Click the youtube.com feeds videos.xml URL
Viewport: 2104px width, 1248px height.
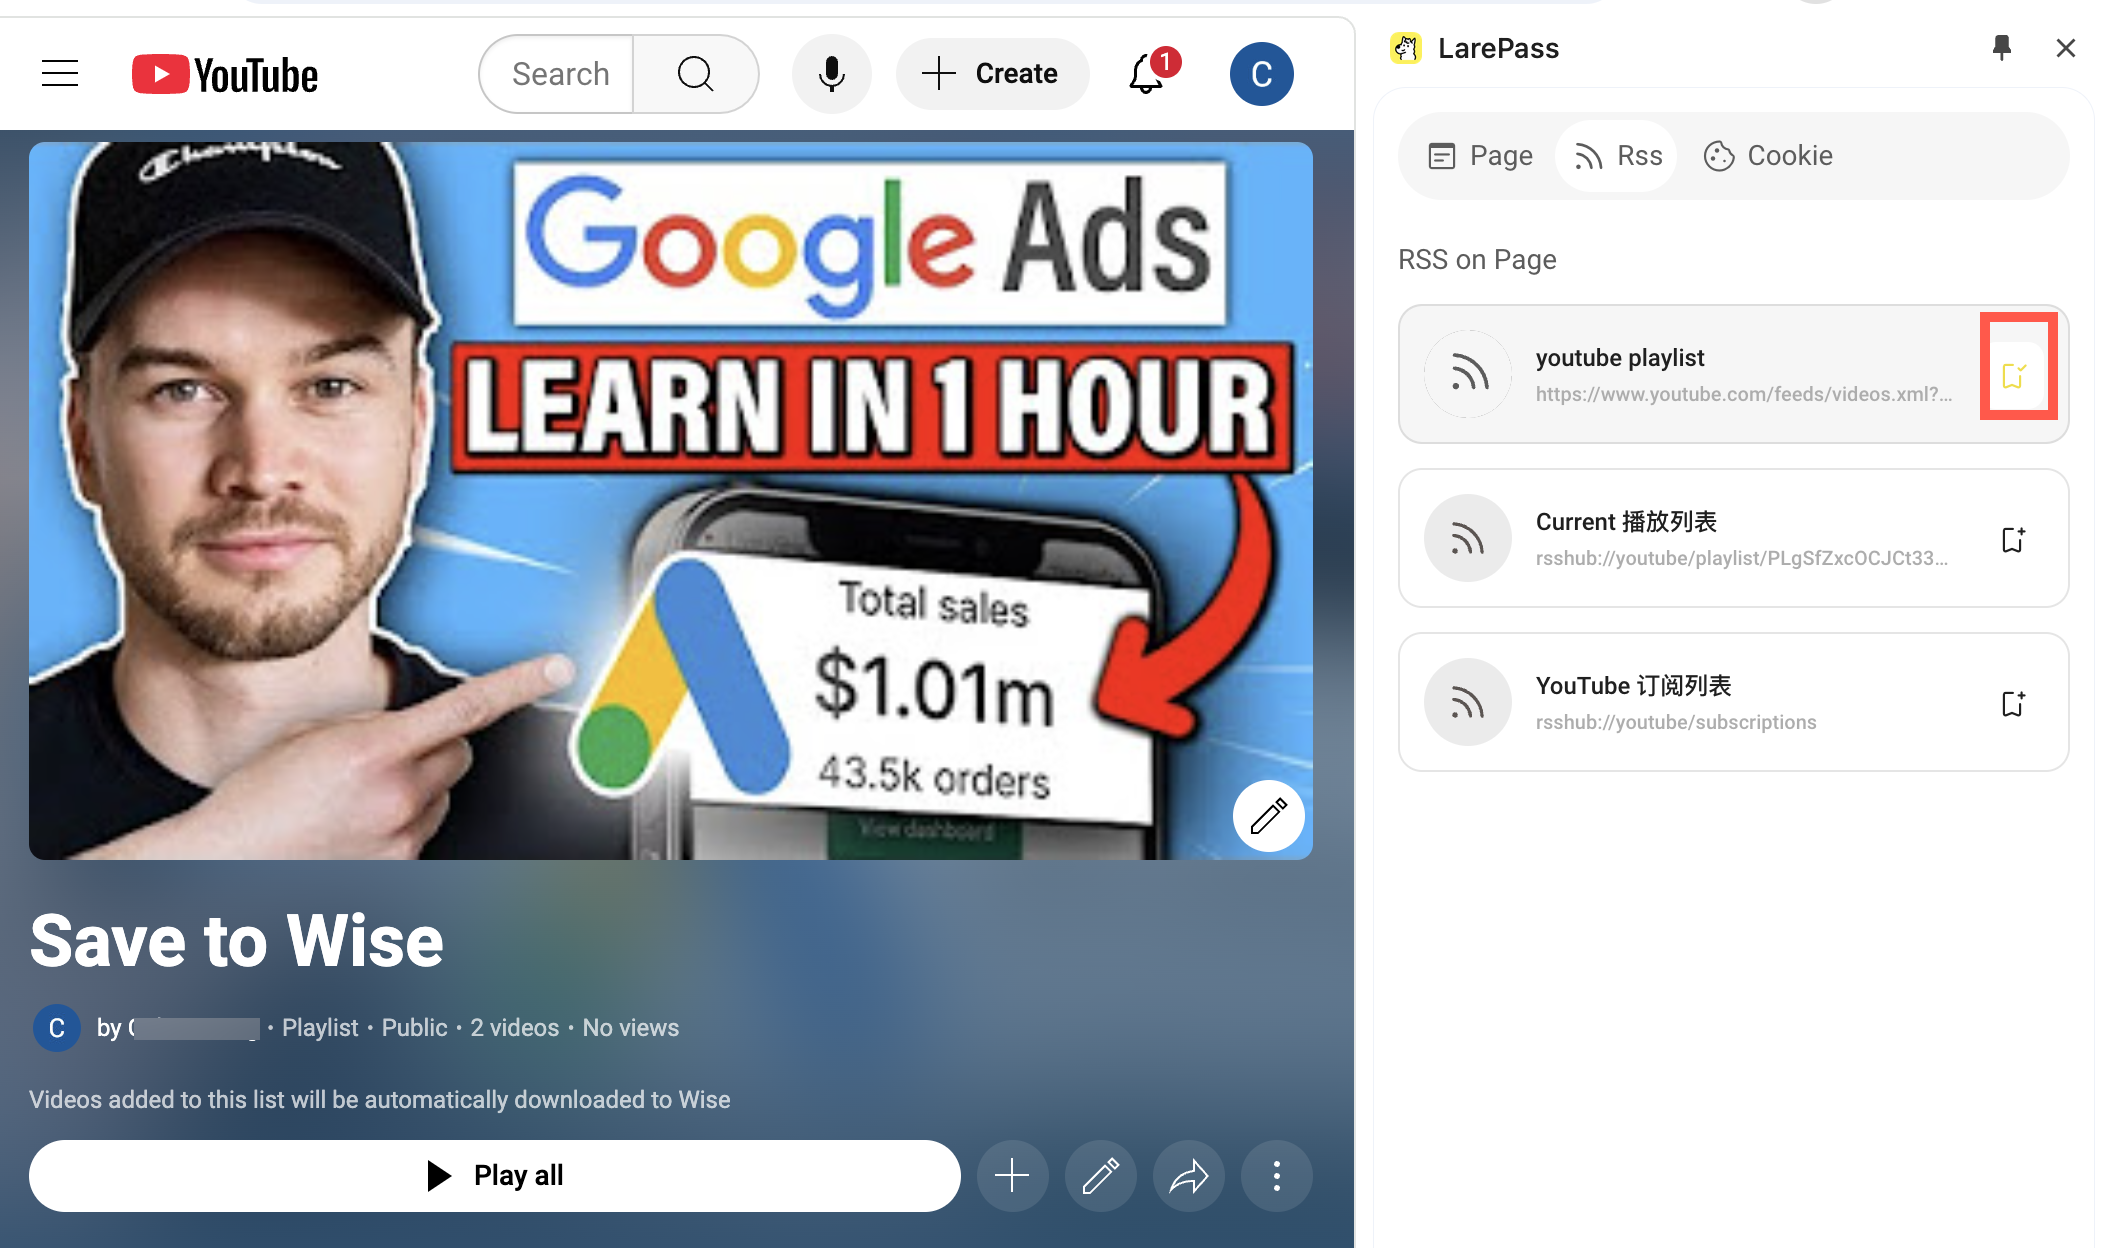pyautogui.click(x=1744, y=394)
